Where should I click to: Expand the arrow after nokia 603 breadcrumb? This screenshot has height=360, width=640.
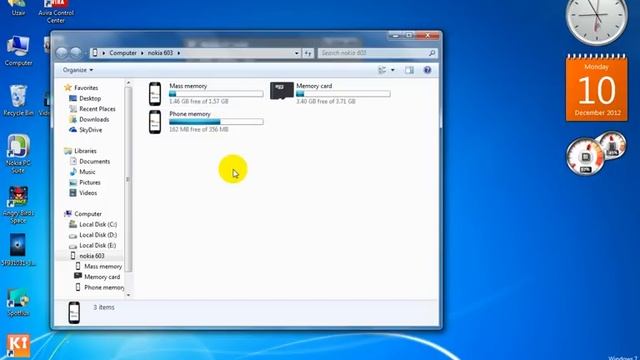coord(178,53)
